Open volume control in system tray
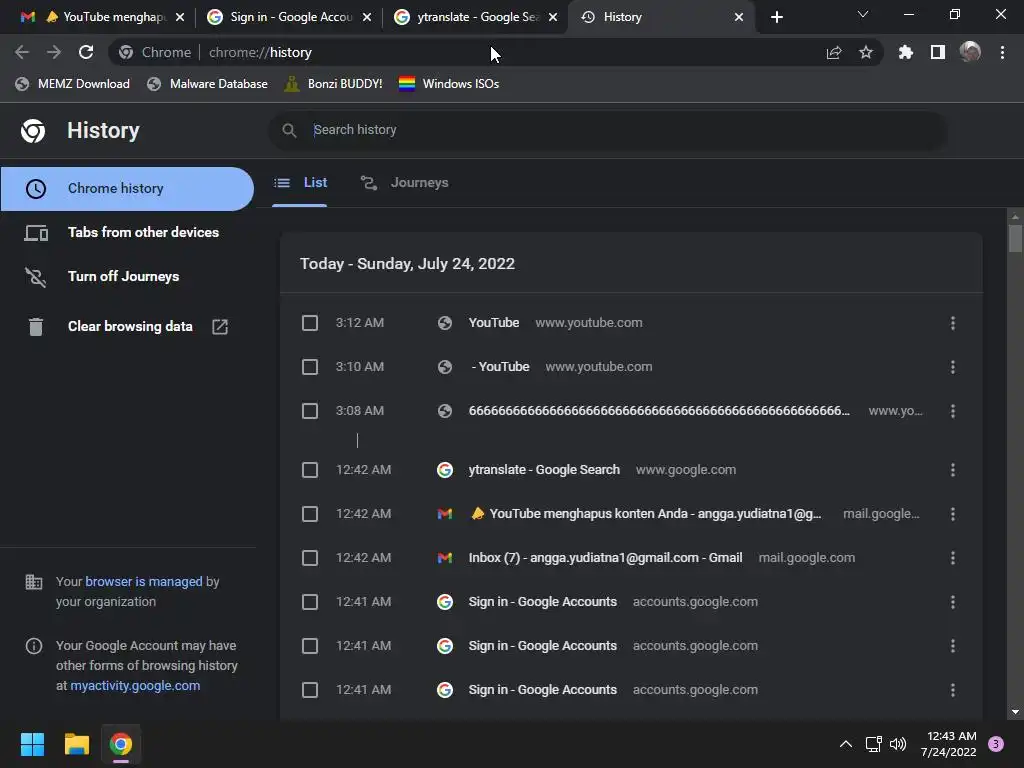The image size is (1024, 768). 898,744
